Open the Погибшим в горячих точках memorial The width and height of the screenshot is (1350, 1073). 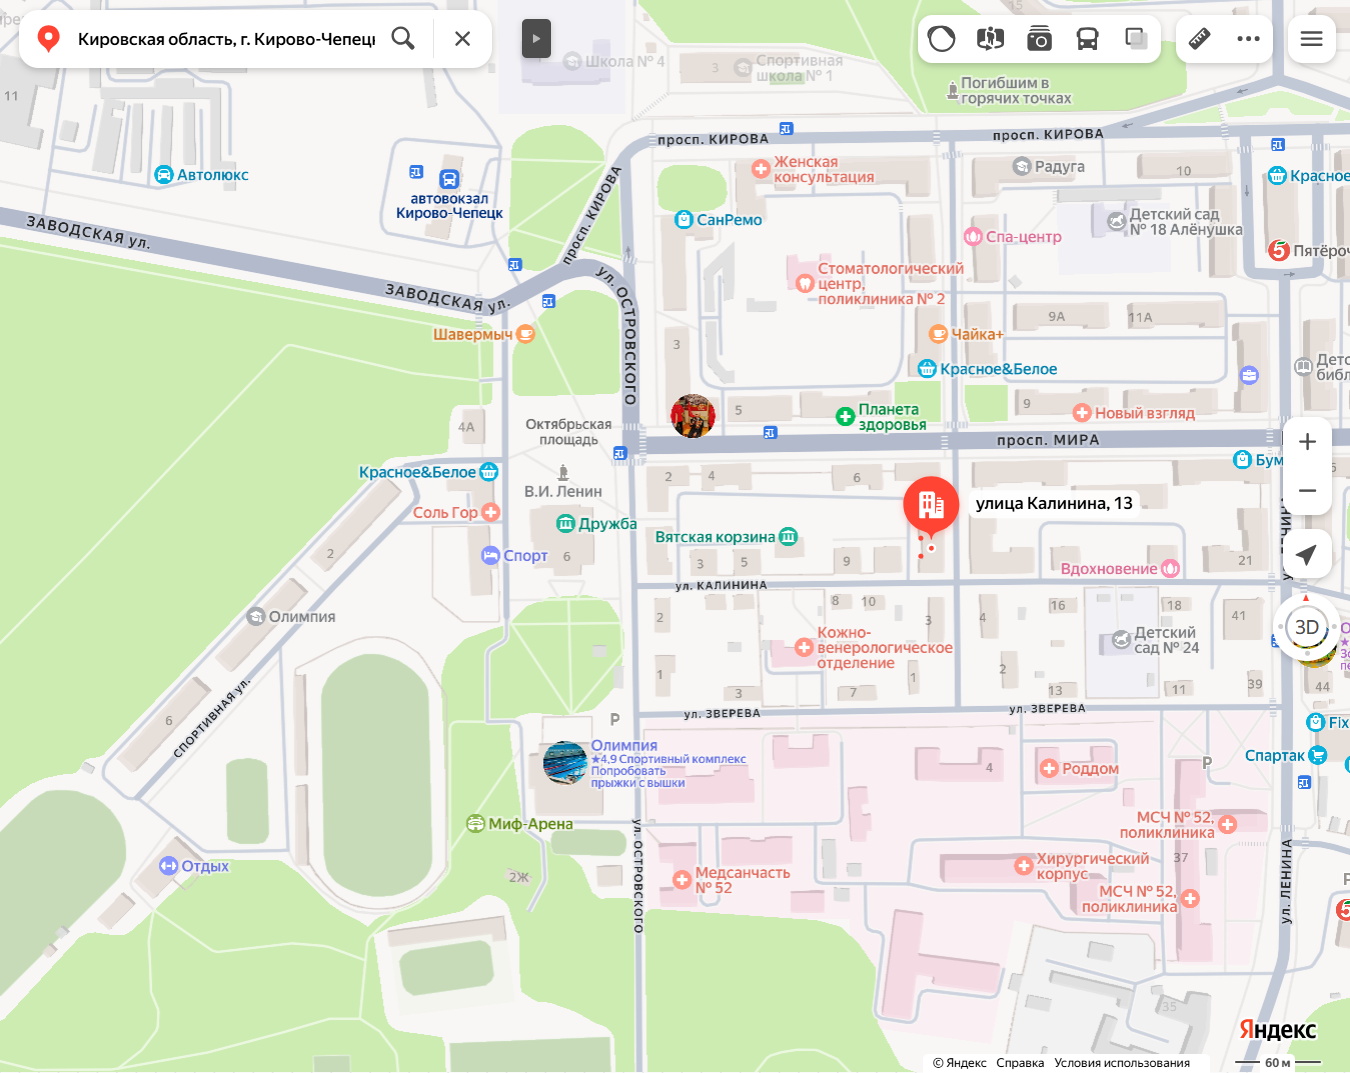tap(953, 91)
